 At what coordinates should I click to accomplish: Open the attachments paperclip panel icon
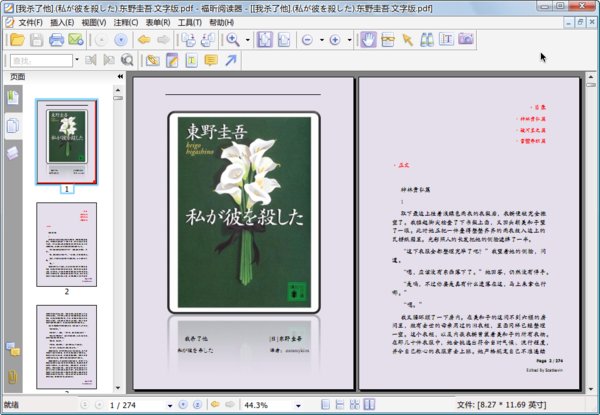13,377
